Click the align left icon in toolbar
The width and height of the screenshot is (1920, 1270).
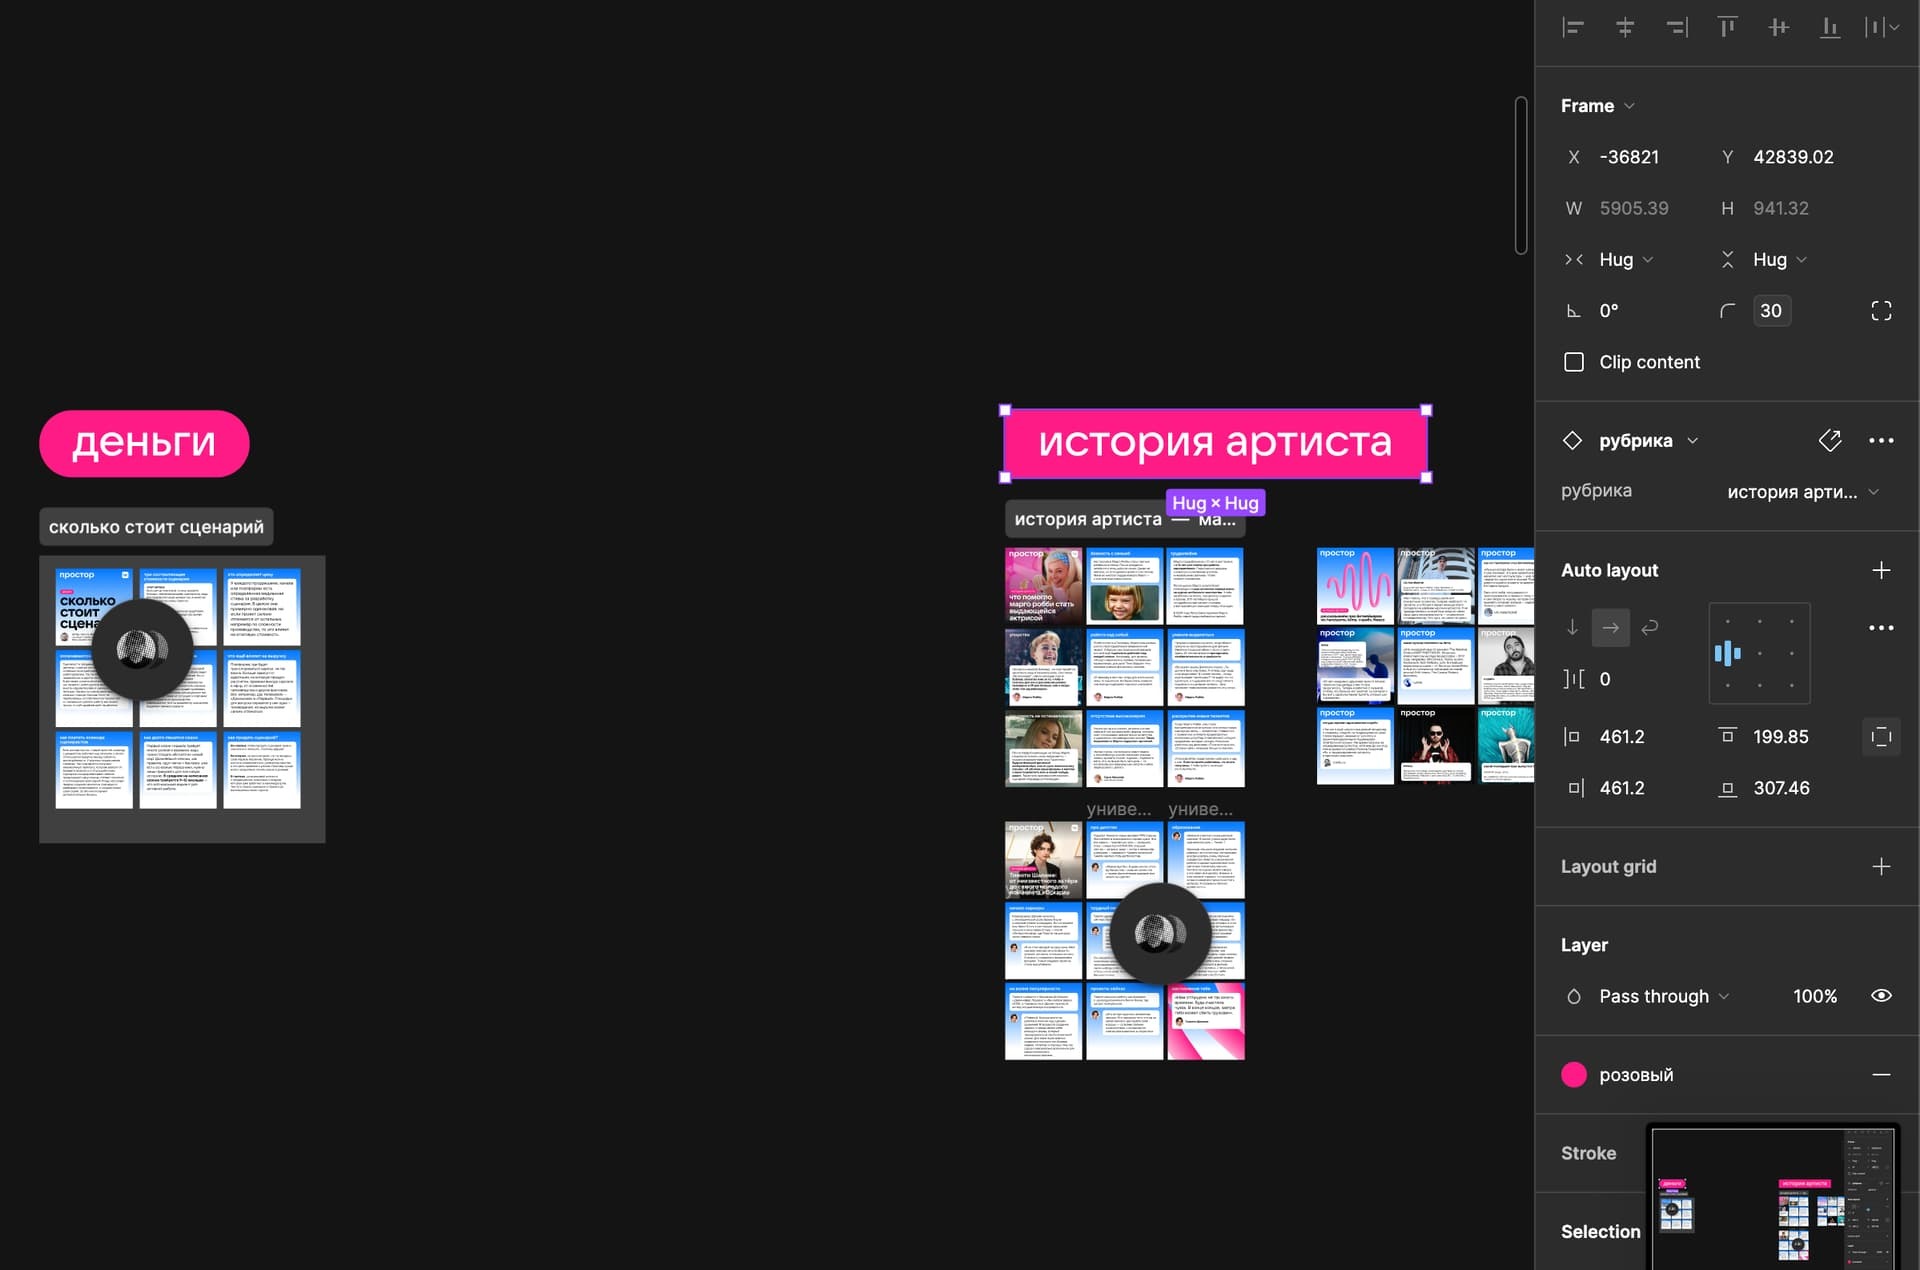click(x=1571, y=28)
